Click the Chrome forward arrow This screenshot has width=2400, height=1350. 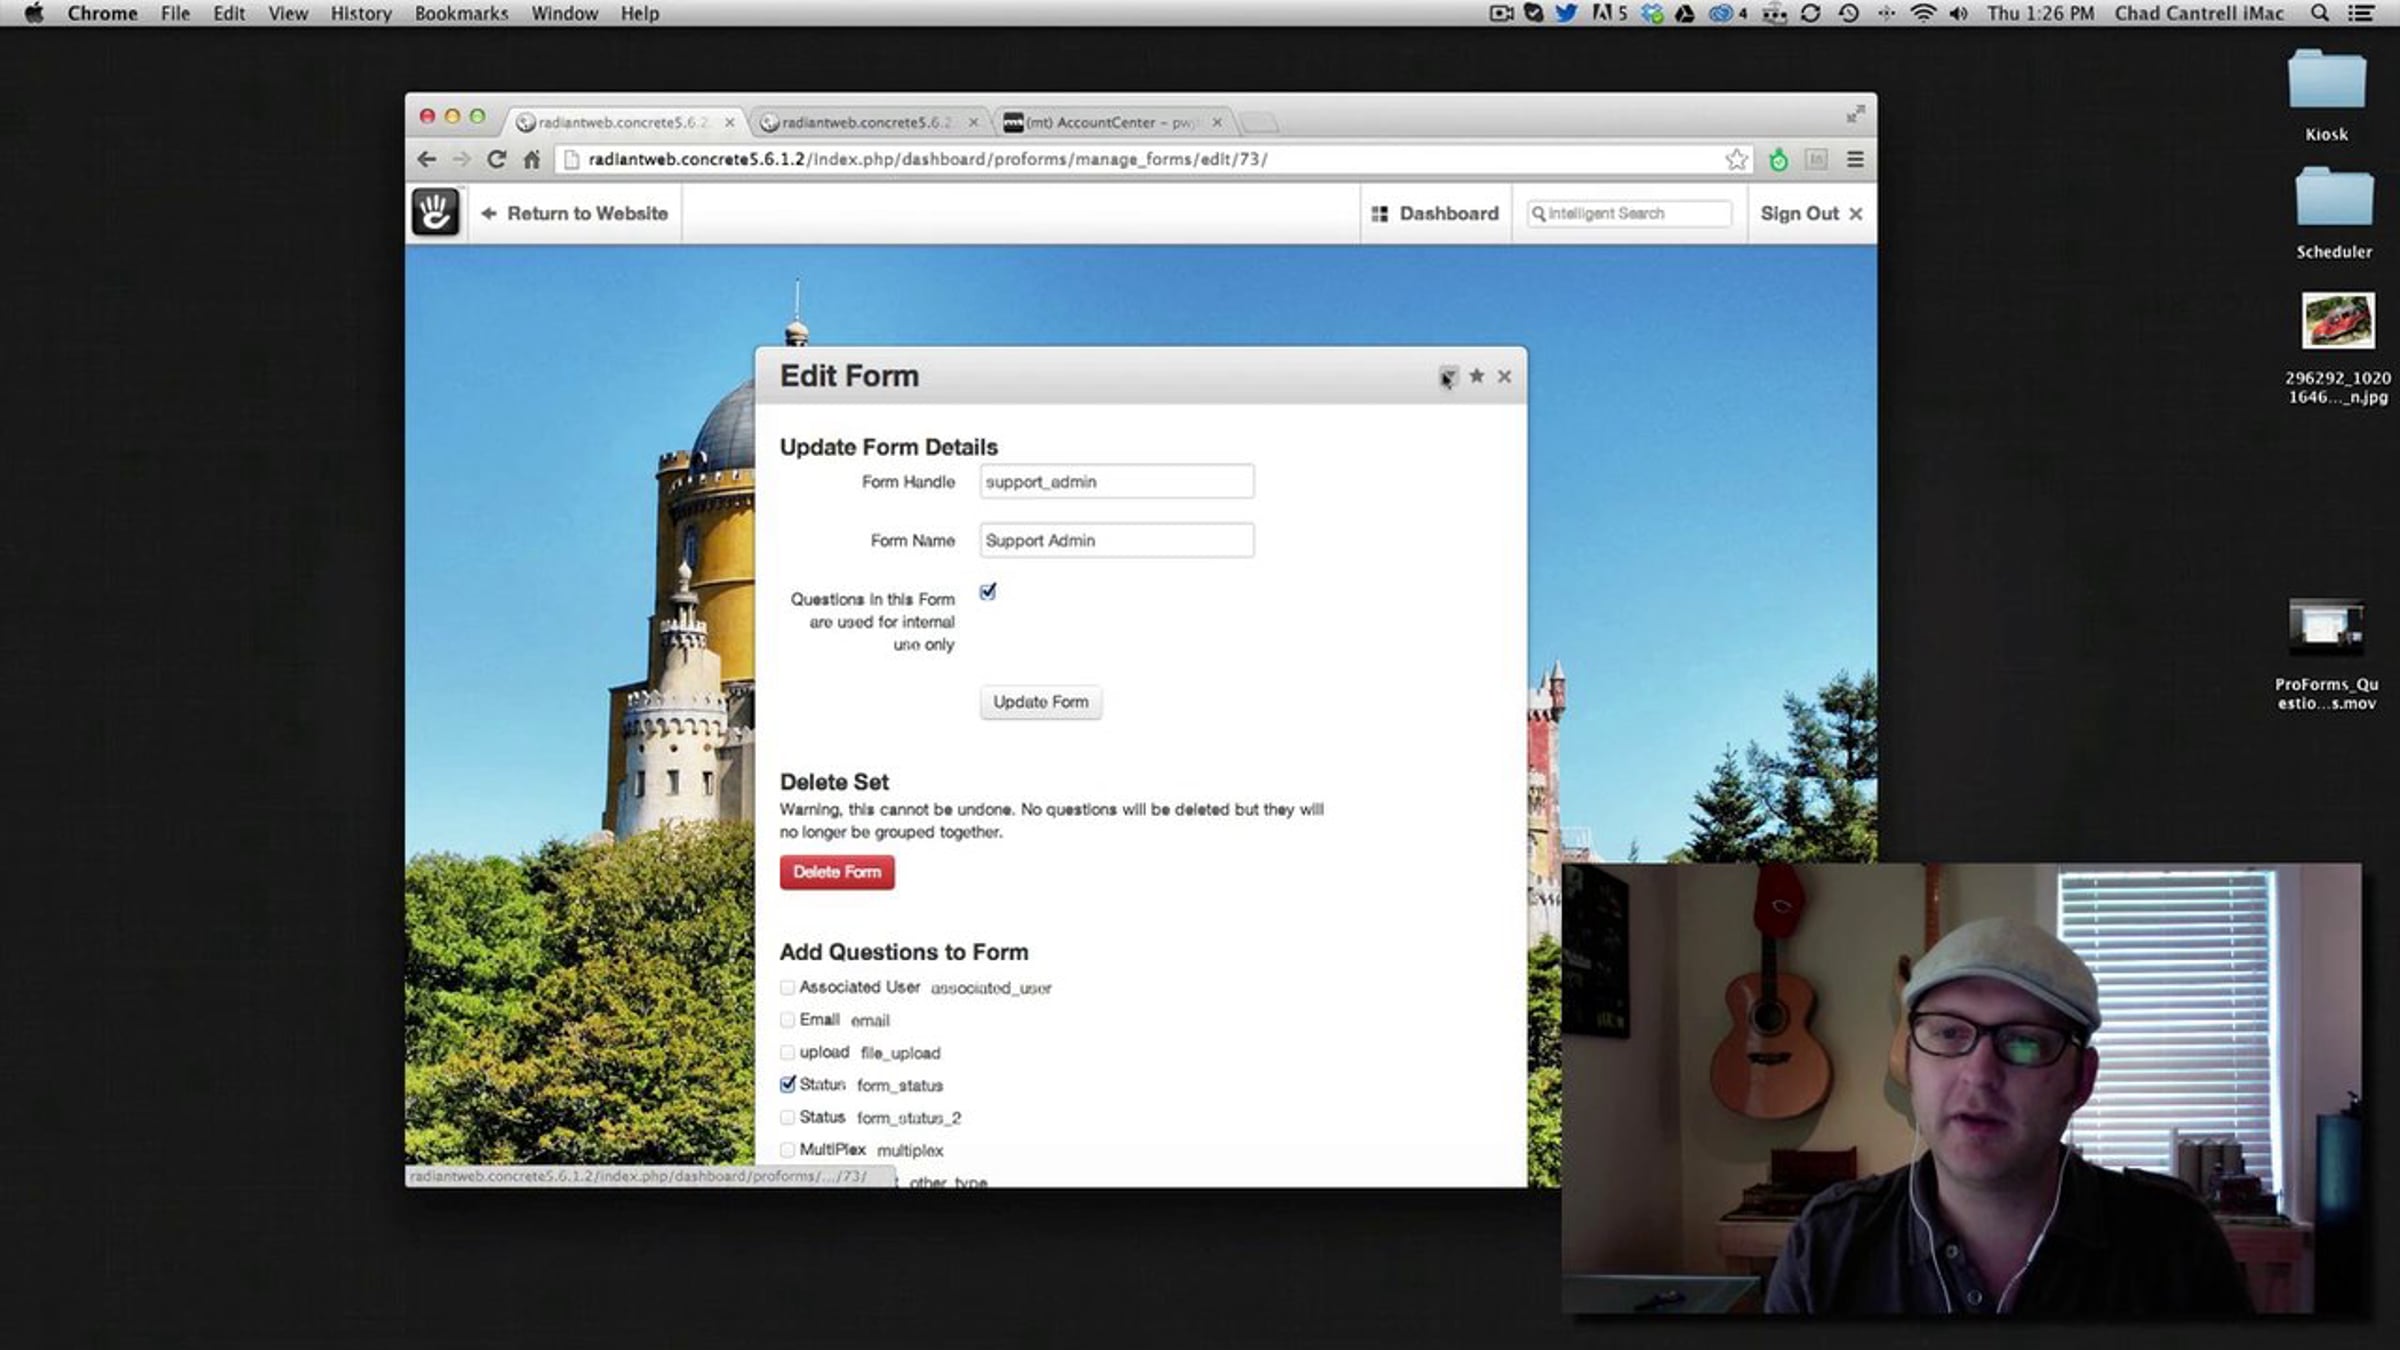461,159
